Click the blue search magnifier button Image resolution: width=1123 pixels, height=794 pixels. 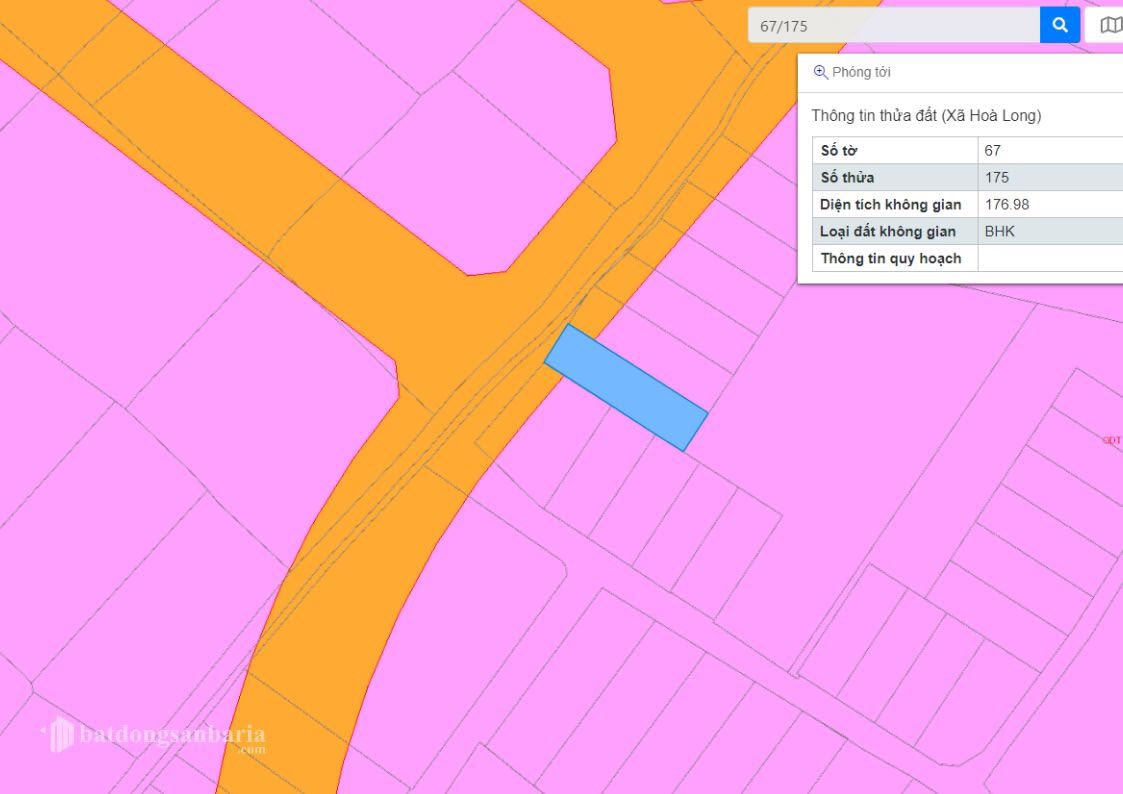[1059, 25]
